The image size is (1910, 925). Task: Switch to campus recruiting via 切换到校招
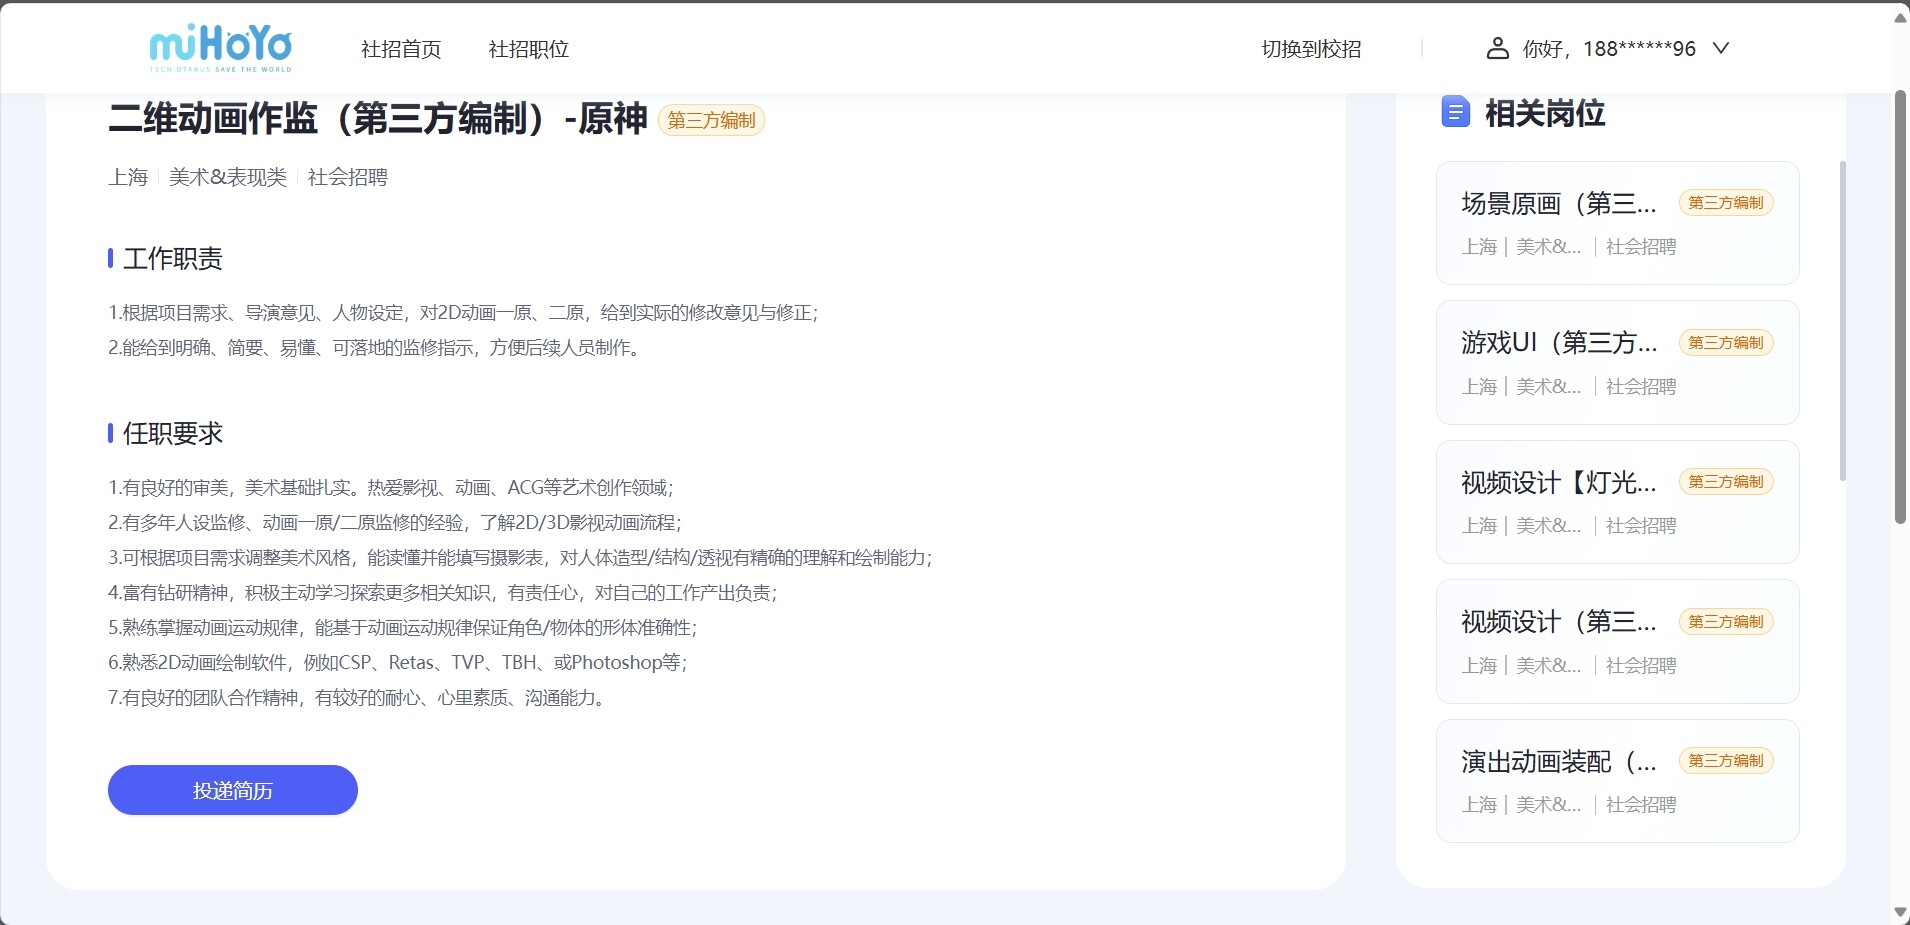pyautogui.click(x=1311, y=49)
